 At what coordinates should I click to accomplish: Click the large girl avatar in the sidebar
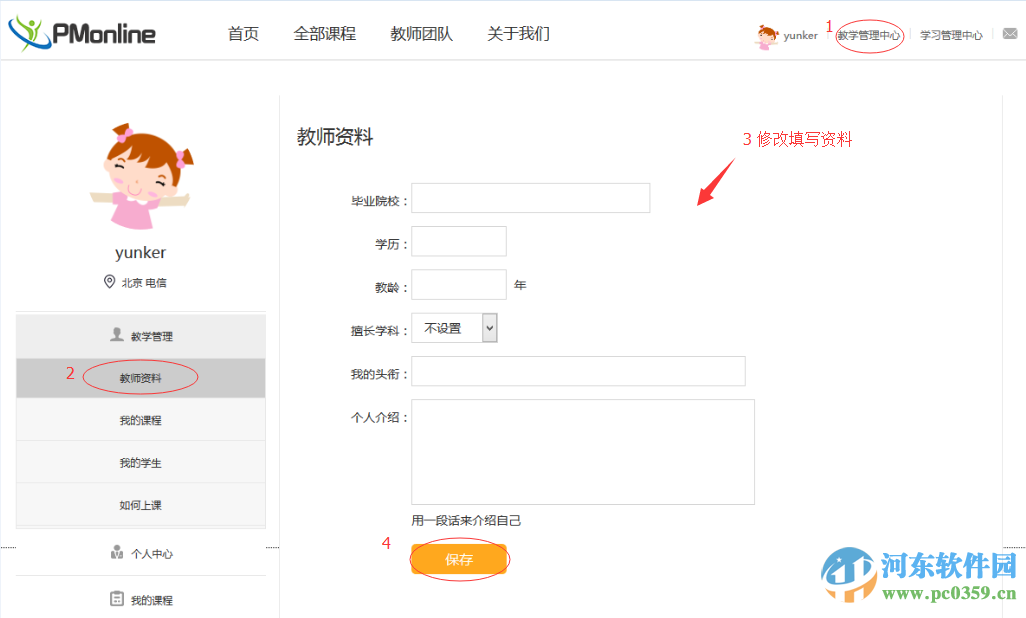click(x=140, y=175)
